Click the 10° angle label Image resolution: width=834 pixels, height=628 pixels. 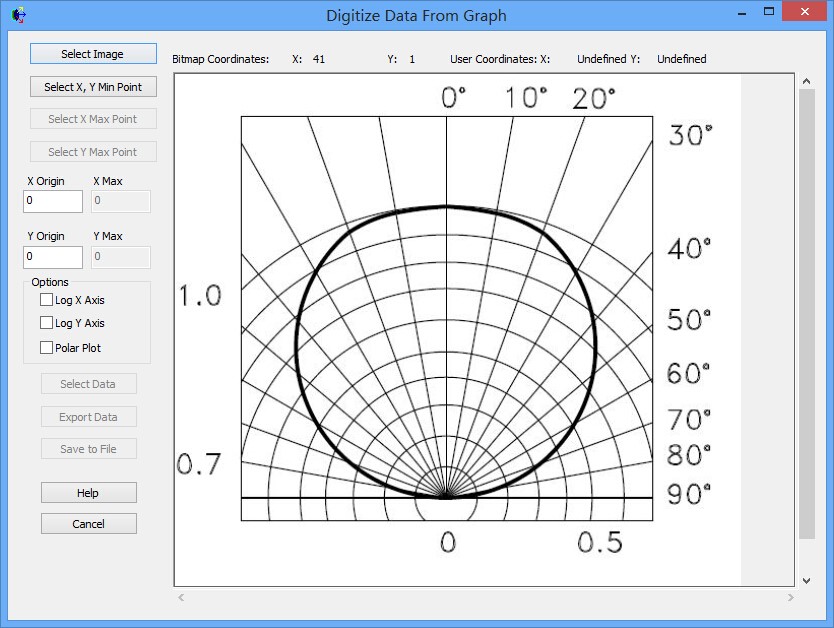point(526,98)
